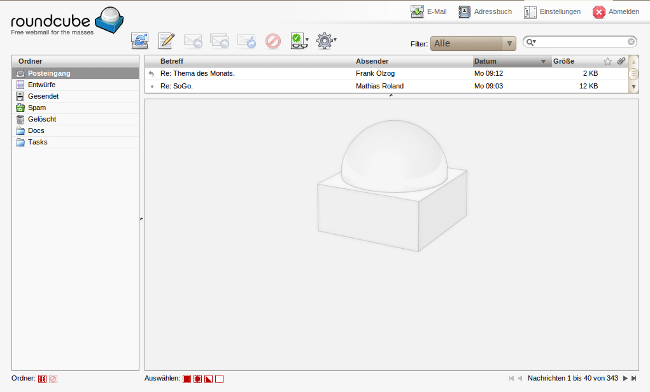
Task: Select all messages with first Auswählen icon
Action: (187, 379)
